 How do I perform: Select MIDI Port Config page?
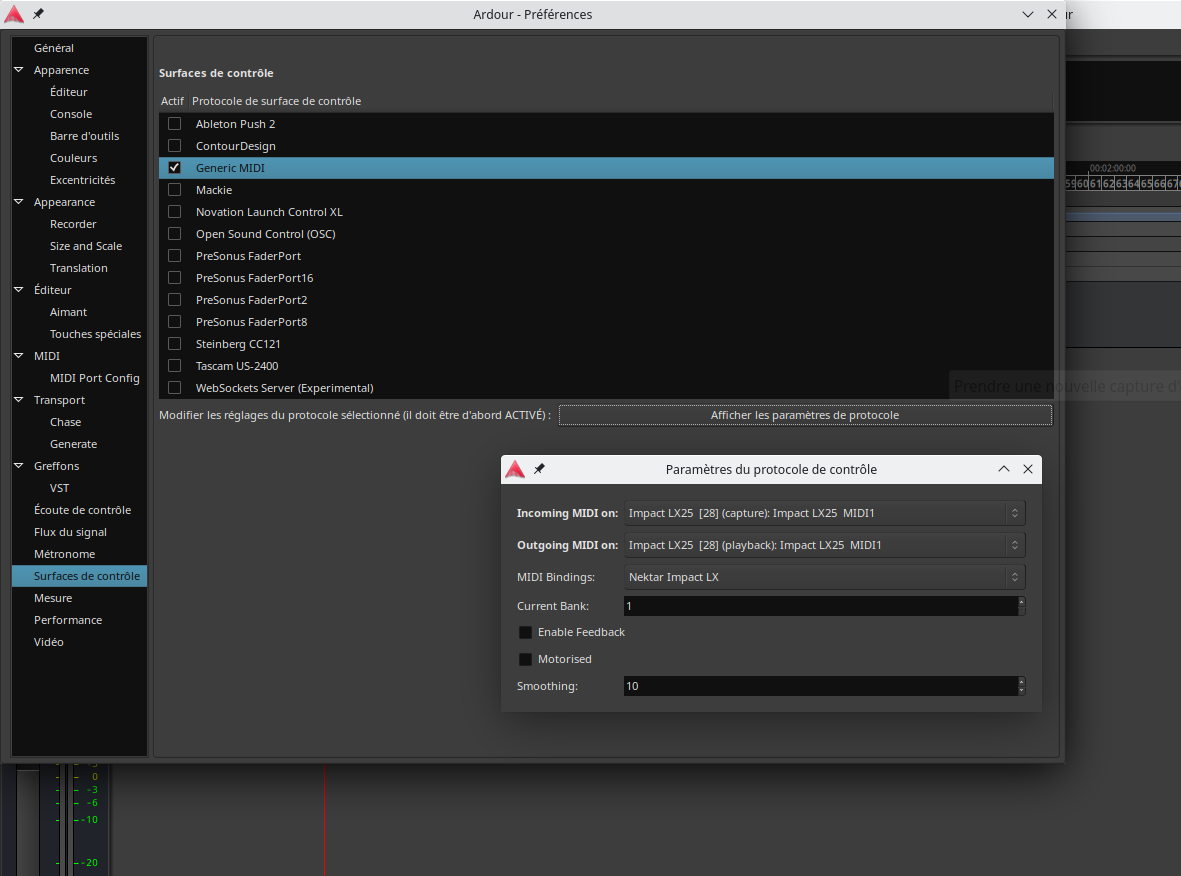tap(94, 378)
